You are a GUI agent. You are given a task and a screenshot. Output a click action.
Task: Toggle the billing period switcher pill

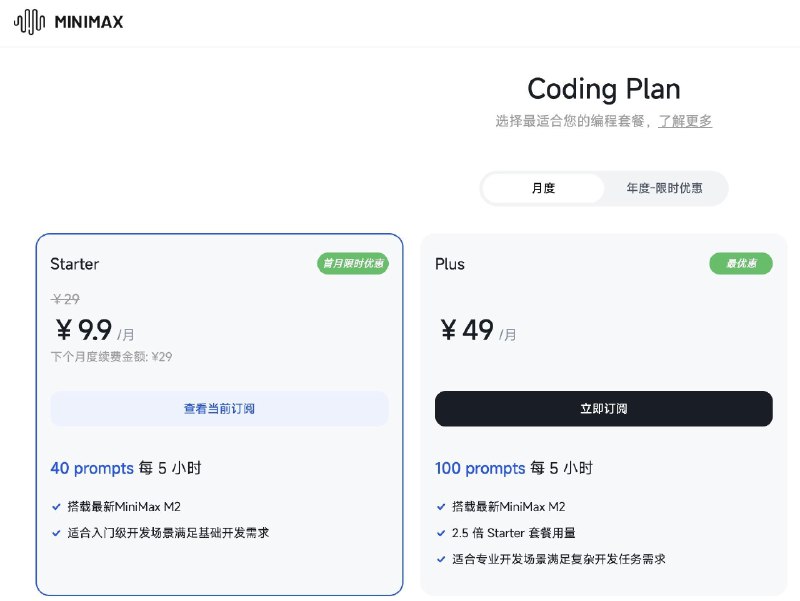coord(604,188)
